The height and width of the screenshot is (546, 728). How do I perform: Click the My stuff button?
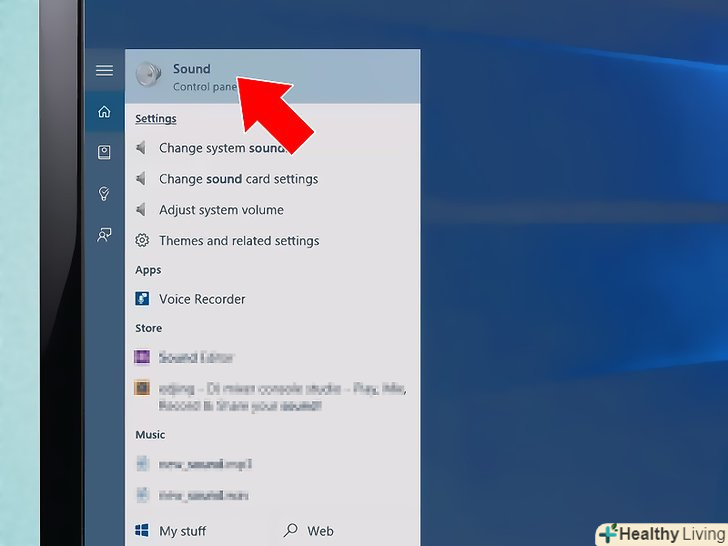pyautogui.click(x=171, y=531)
